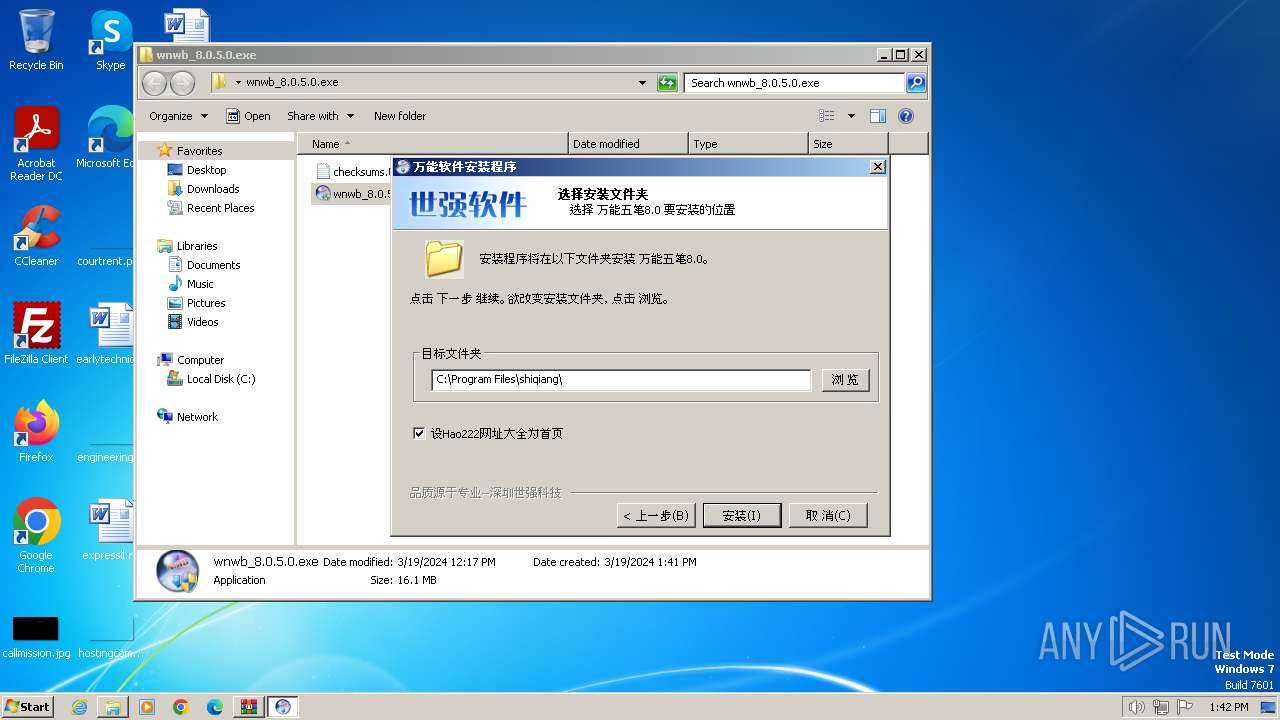The height and width of the screenshot is (720, 1280).
Task: Open Google Chrome desktop icon
Action: 36,535
